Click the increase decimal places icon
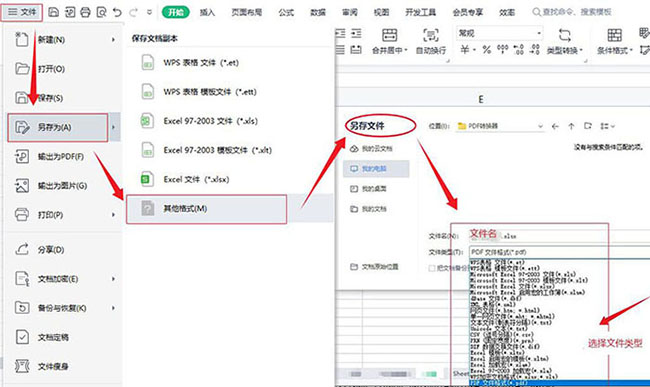 [x=519, y=50]
